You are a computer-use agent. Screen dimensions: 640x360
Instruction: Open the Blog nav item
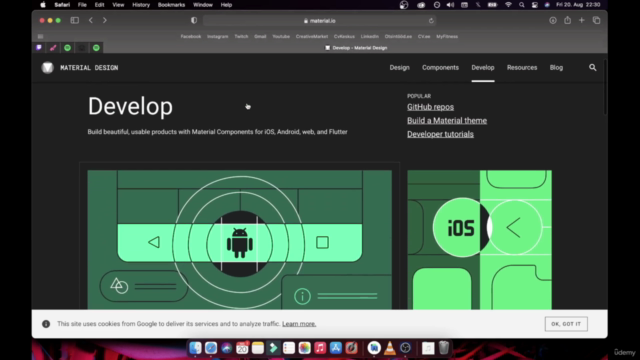point(556,68)
